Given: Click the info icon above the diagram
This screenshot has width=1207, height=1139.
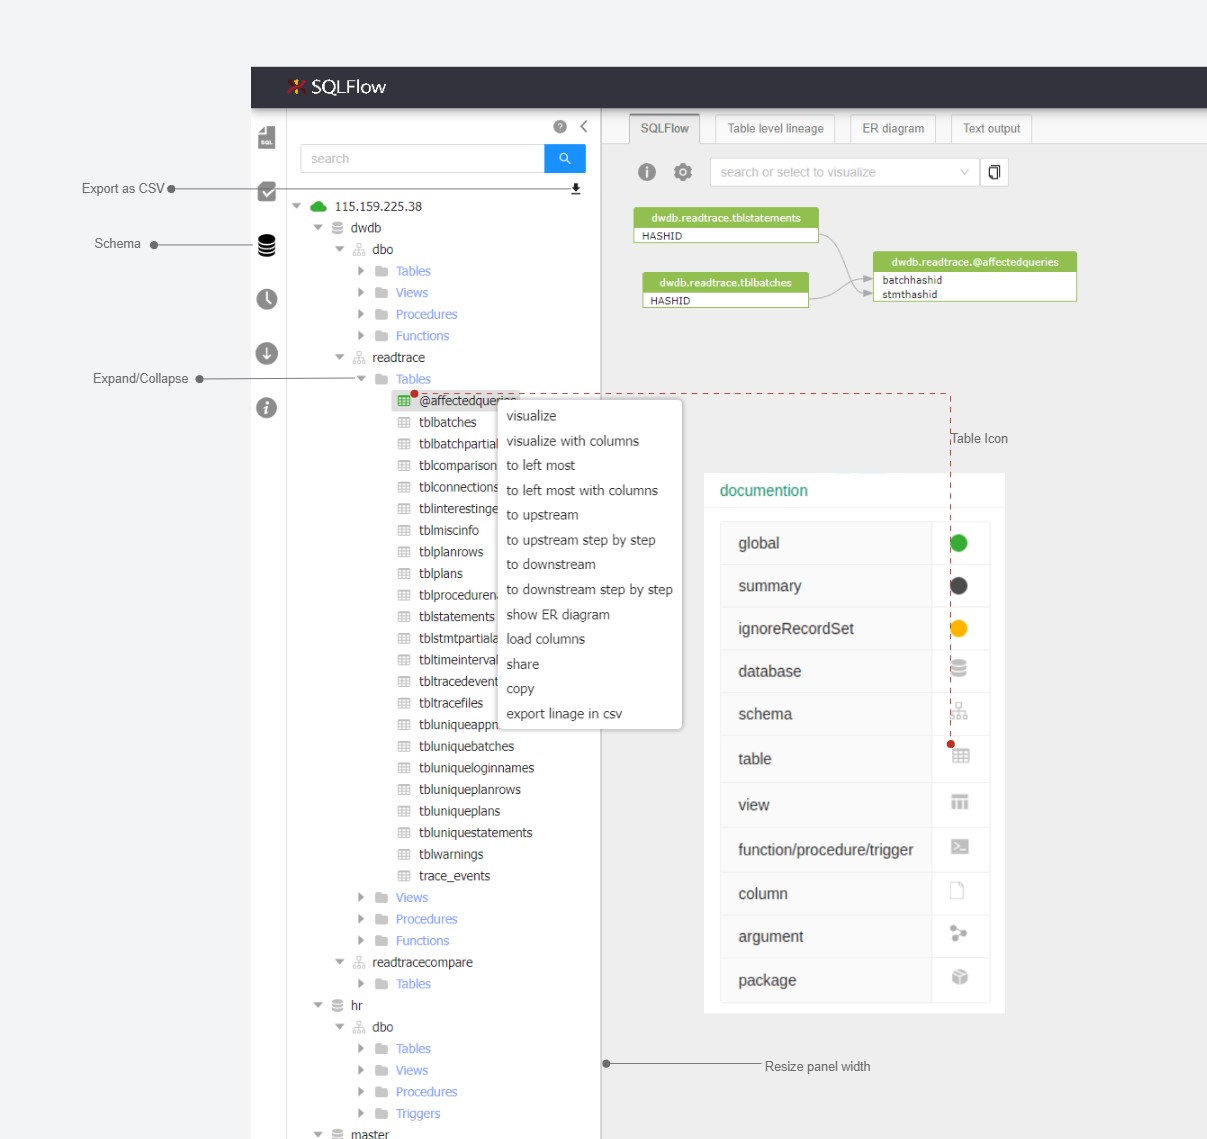Looking at the screenshot, I should [x=647, y=172].
